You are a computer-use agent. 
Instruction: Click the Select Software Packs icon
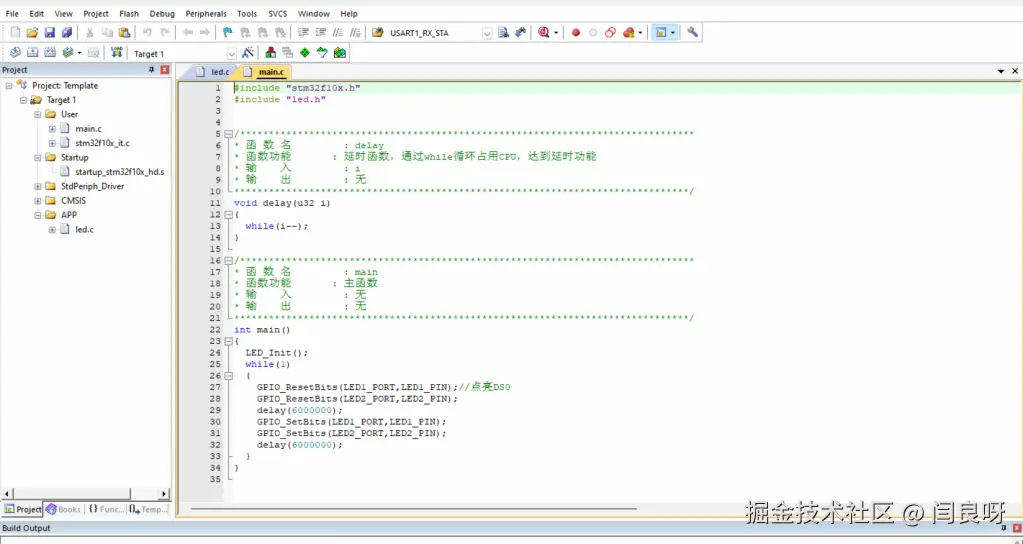coord(322,53)
